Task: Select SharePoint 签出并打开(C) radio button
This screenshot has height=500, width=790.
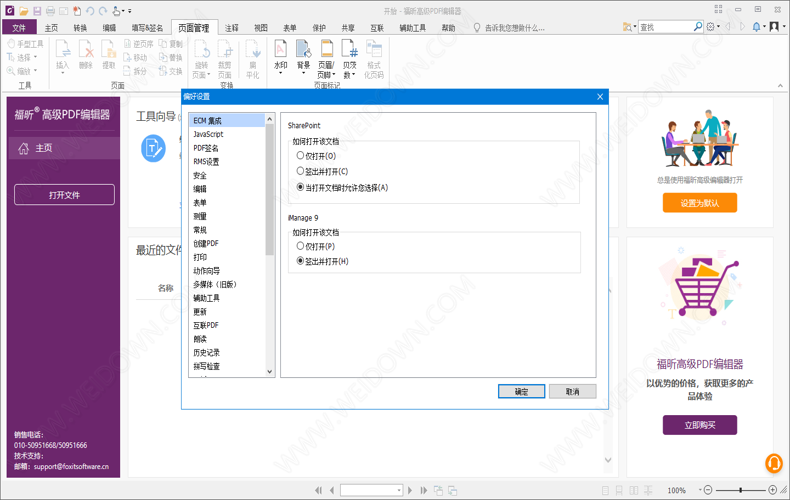Action: coord(300,171)
